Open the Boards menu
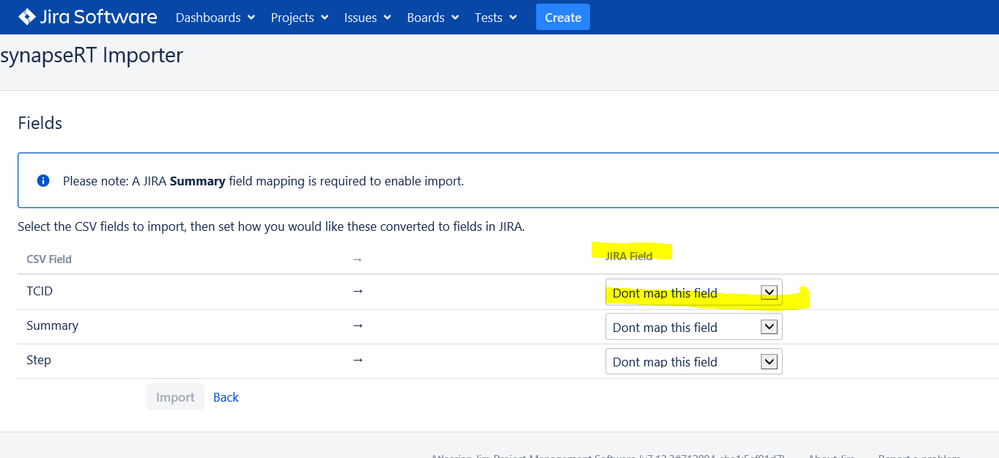Screen dimensions: 999x458 433,18
